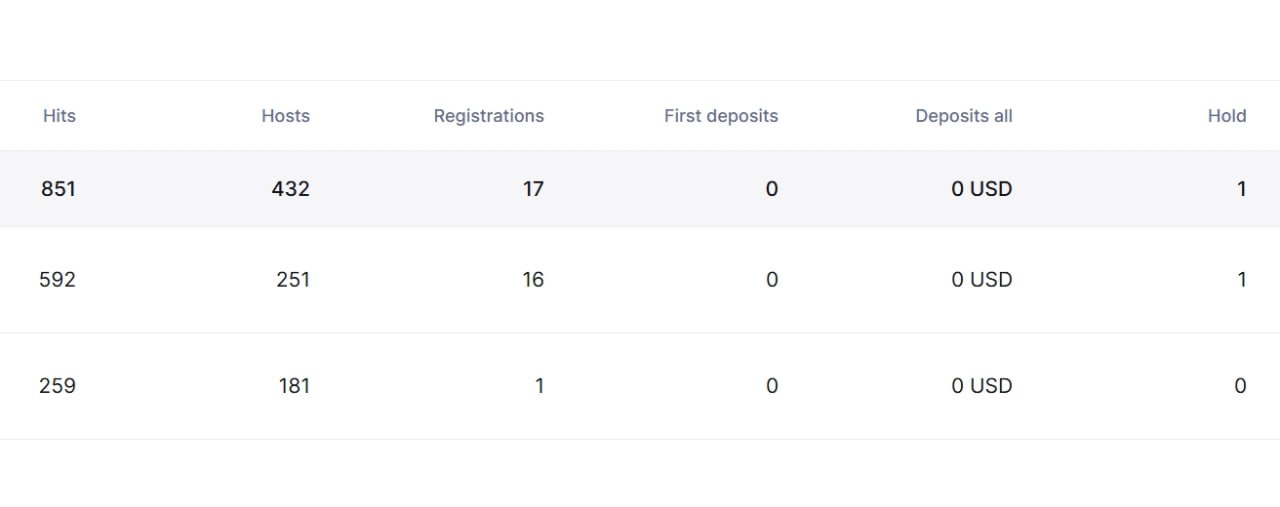Click the 592 hits cell

[57, 280]
